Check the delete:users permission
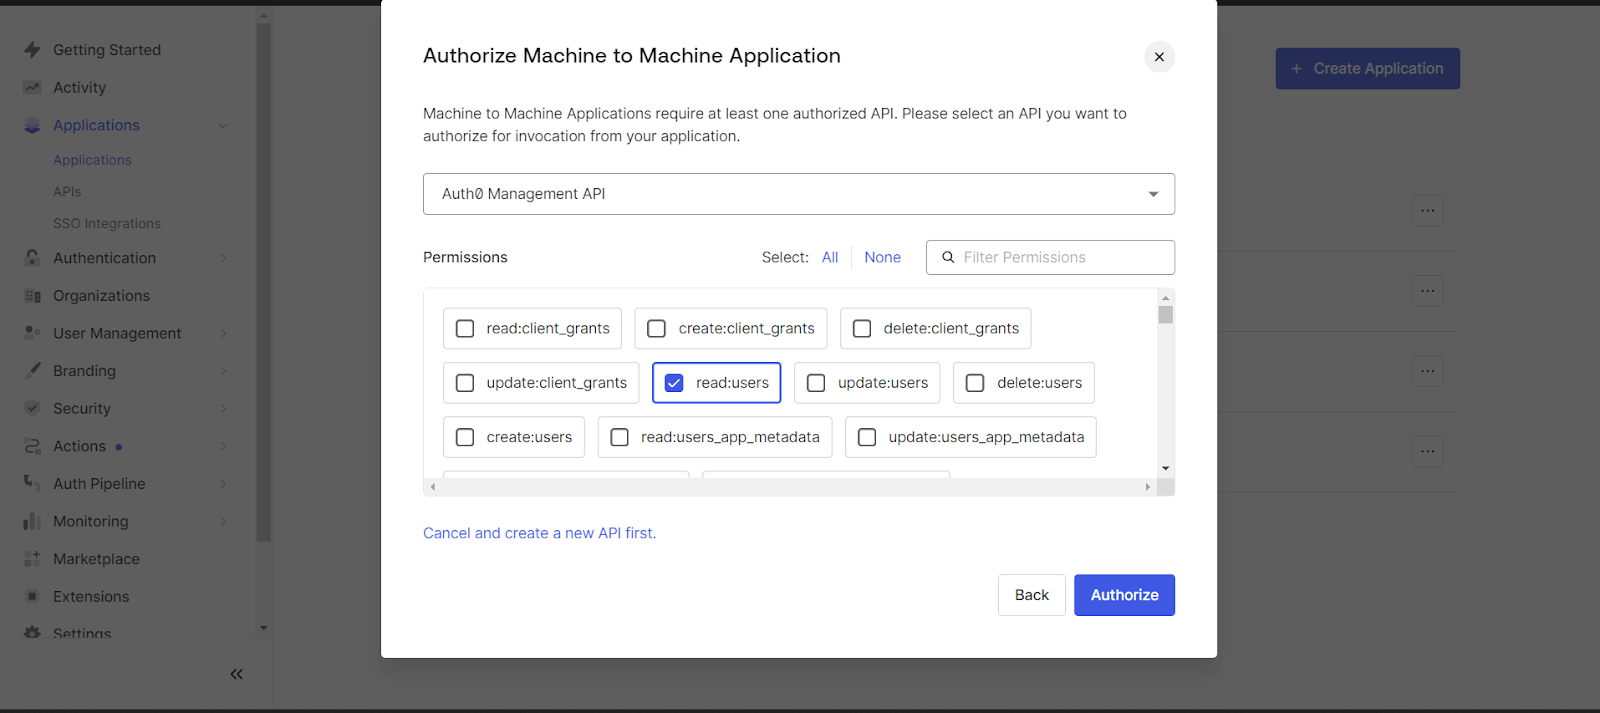This screenshot has height=713, width=1600. [x=975, y=383]
